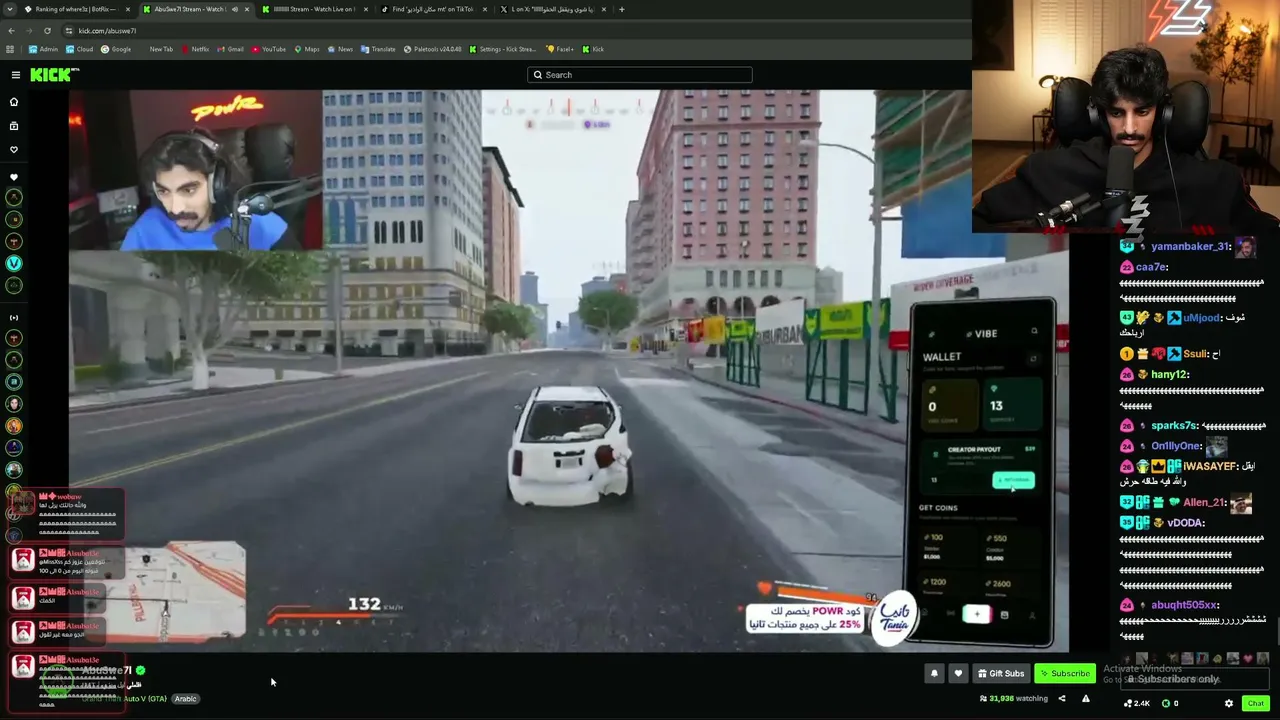Image resolution: width=1280 pixels, height=720 pixels.
Task: Click the recommended channels icon in sidebar
Action: 14,318
